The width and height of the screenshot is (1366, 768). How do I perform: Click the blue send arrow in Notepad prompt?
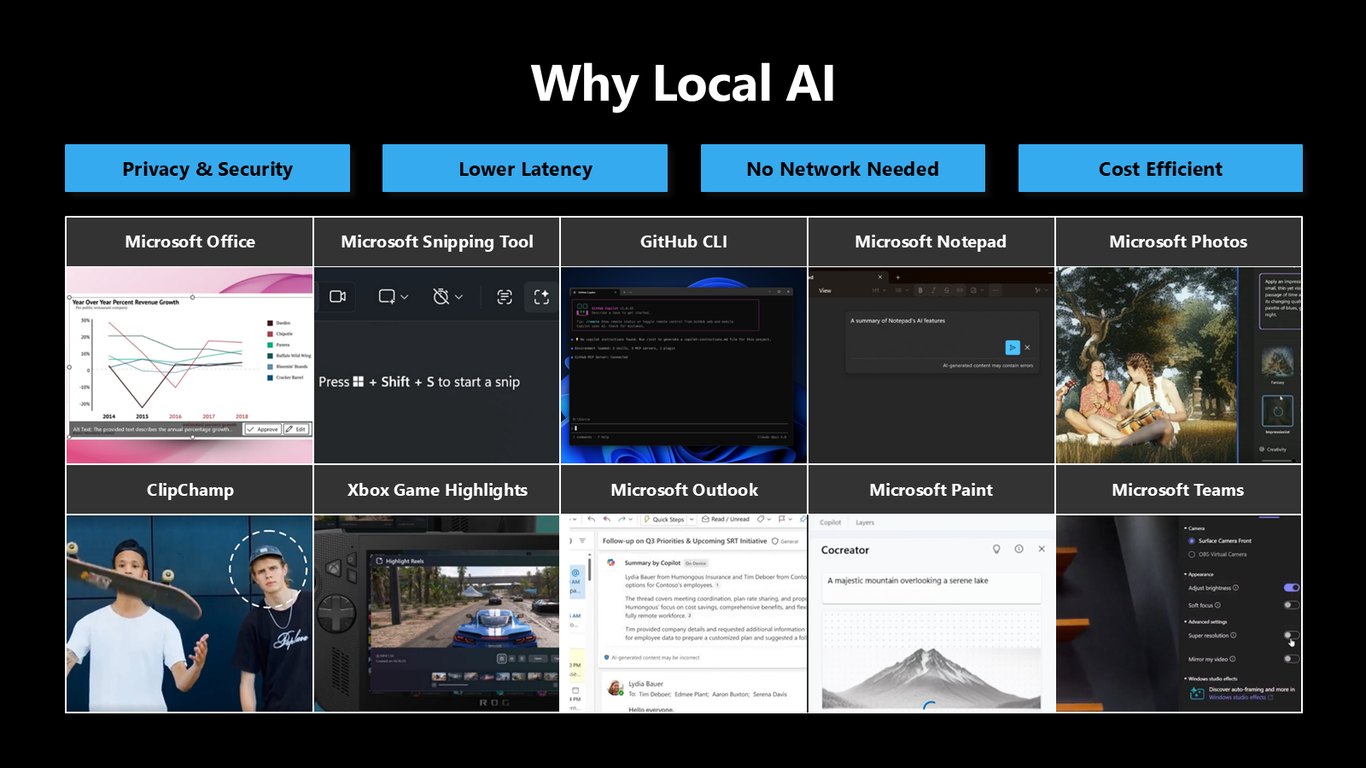[x=1012, y=347]
